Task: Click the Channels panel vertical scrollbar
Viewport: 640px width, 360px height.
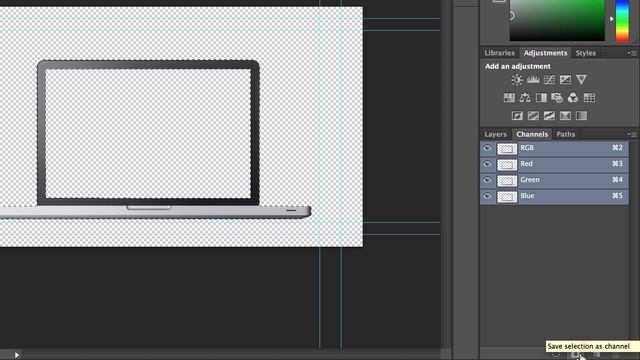Action: [633, 244]
